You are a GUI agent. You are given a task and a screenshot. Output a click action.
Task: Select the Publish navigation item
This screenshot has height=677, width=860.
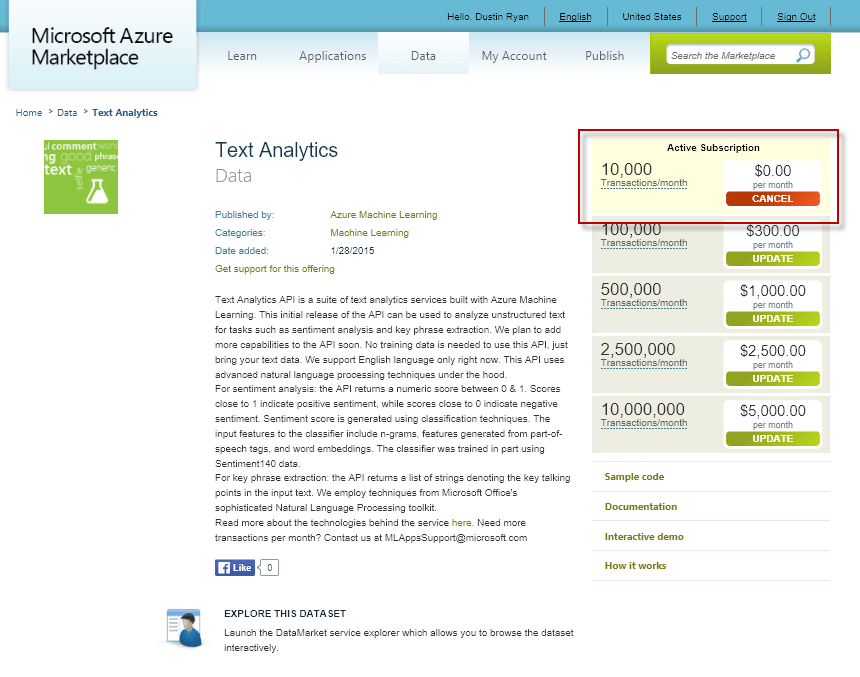point(604,56)
